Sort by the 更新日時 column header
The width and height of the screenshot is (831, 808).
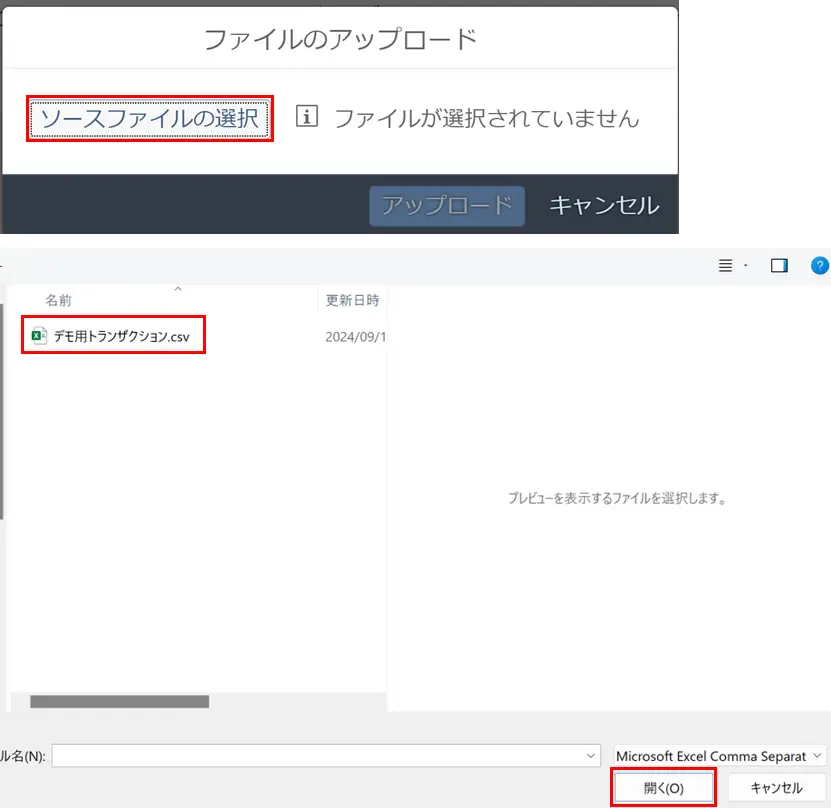(352, 300)
